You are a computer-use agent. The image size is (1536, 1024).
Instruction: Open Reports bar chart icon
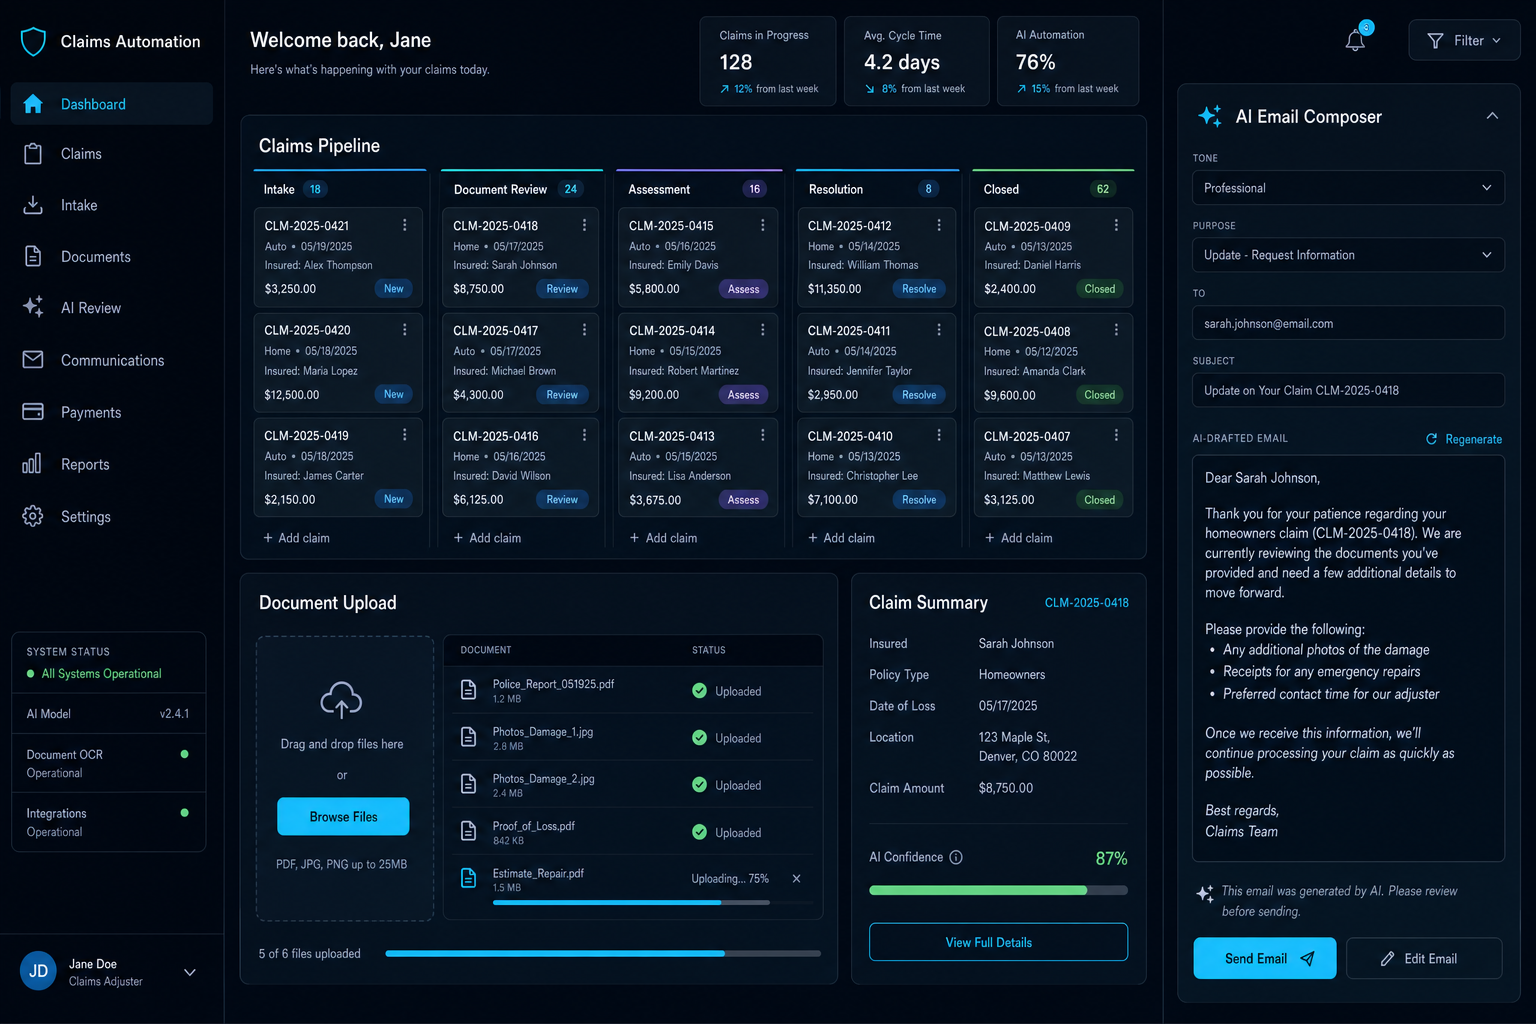[x=32, y=464]
